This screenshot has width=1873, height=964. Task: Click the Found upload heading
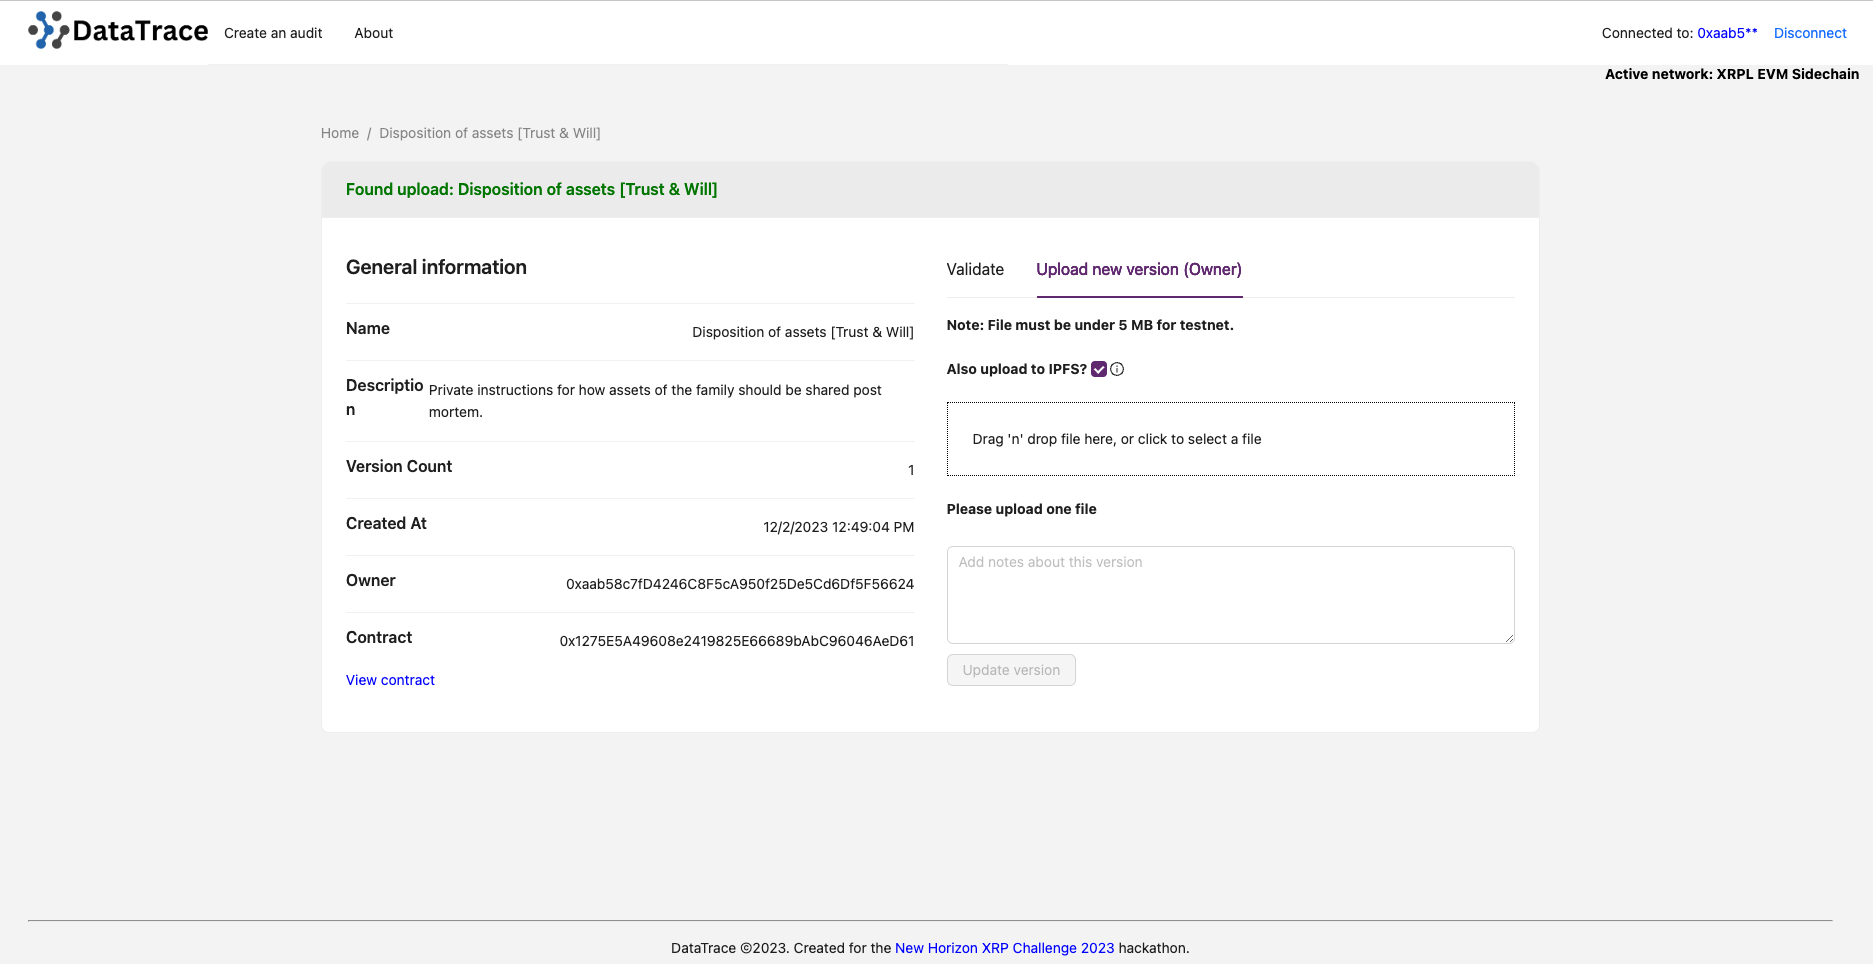[x=531, y=189]
